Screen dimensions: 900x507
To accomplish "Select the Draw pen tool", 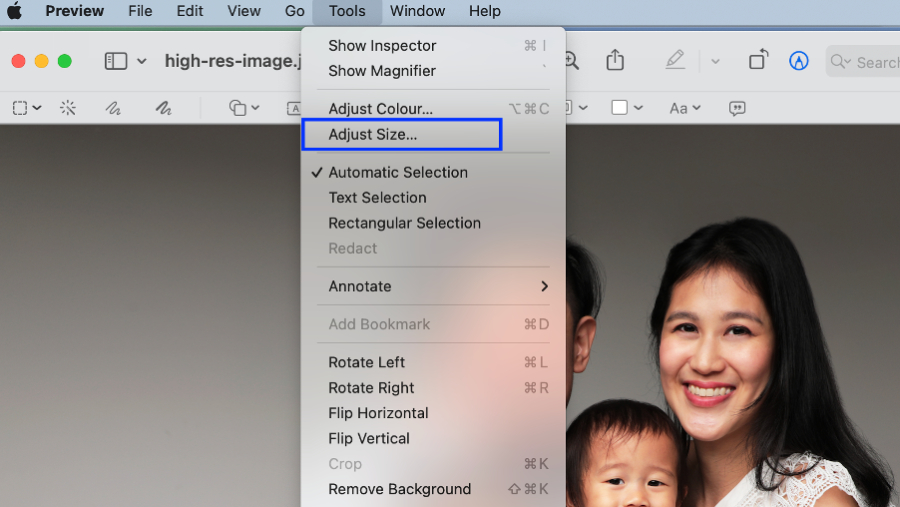I will click(163, 108).
